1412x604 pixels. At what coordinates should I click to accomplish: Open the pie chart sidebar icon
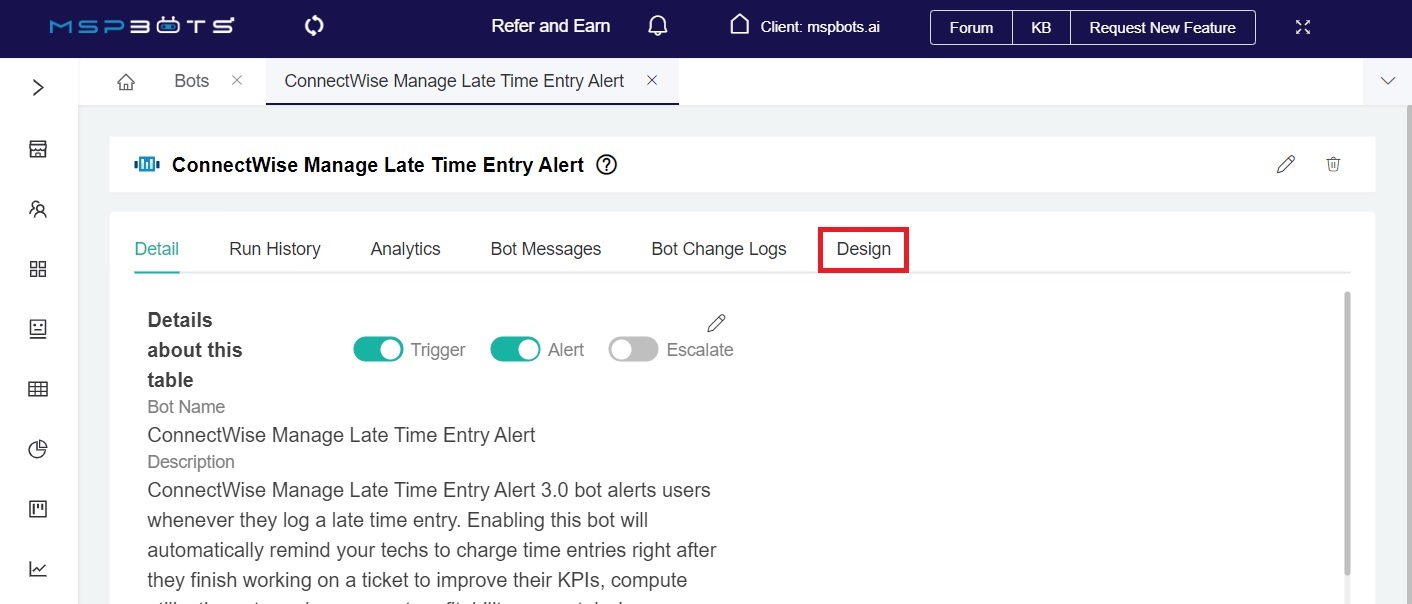[x=38, y=449]
